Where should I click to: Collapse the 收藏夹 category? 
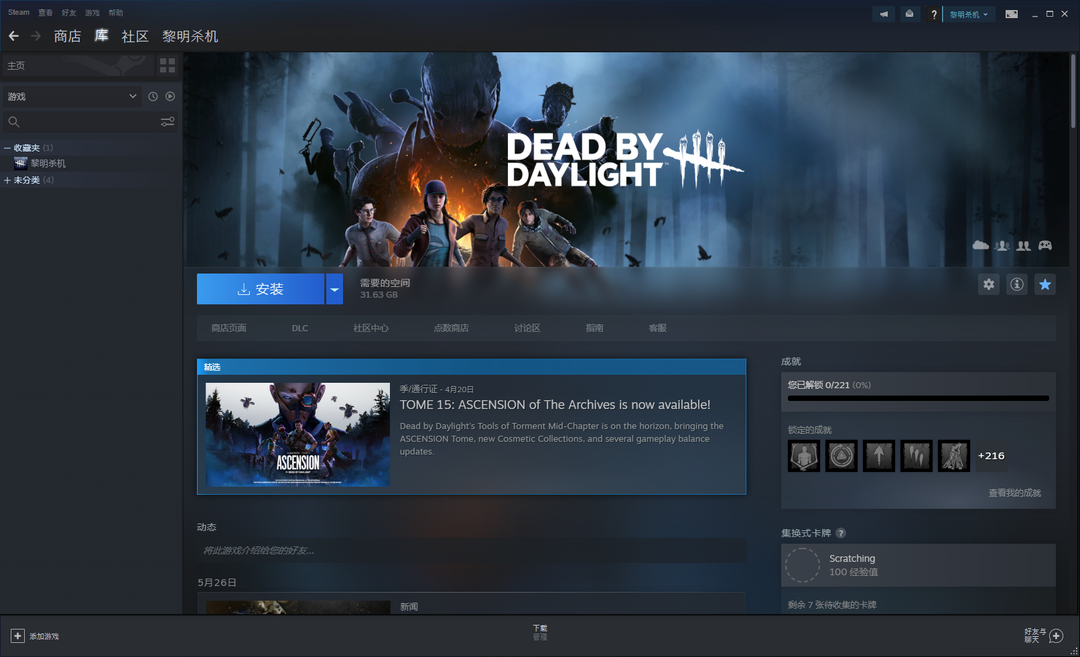coord(8,148)
